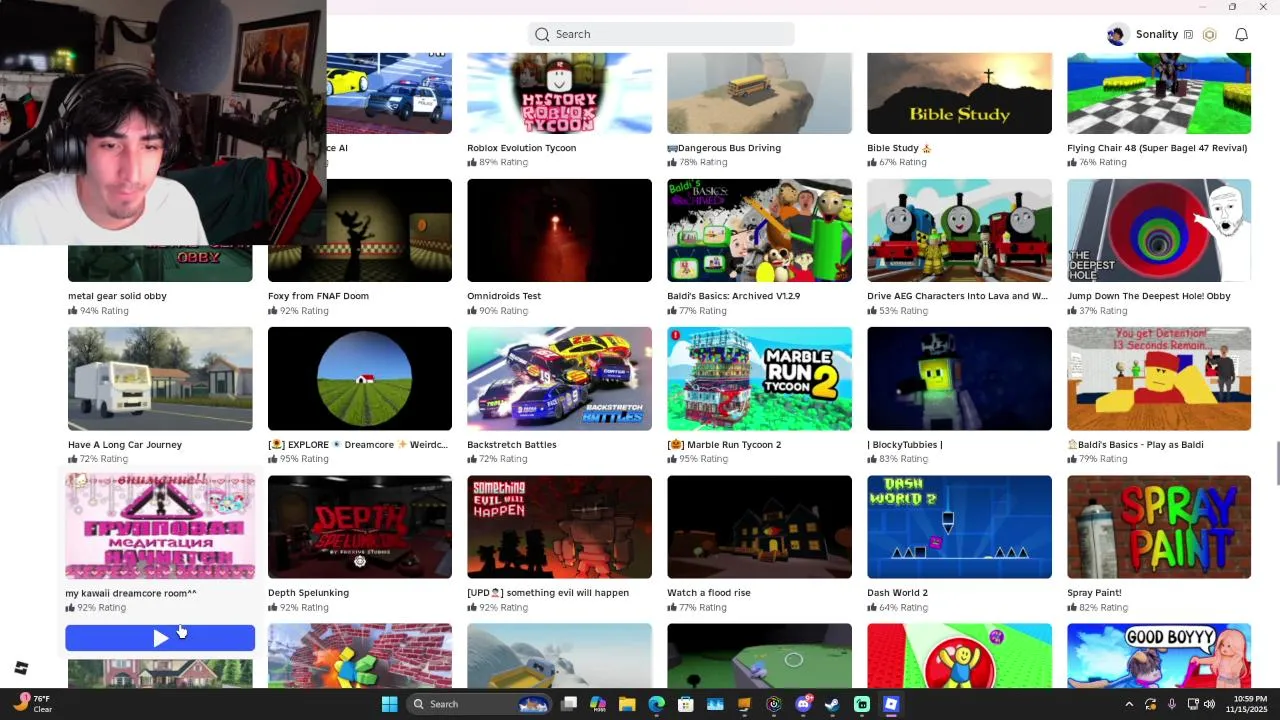Open the green face app in the taskbar
Image resolution: width=1280 pixels, height=720 pixels.
coord(862,704)
